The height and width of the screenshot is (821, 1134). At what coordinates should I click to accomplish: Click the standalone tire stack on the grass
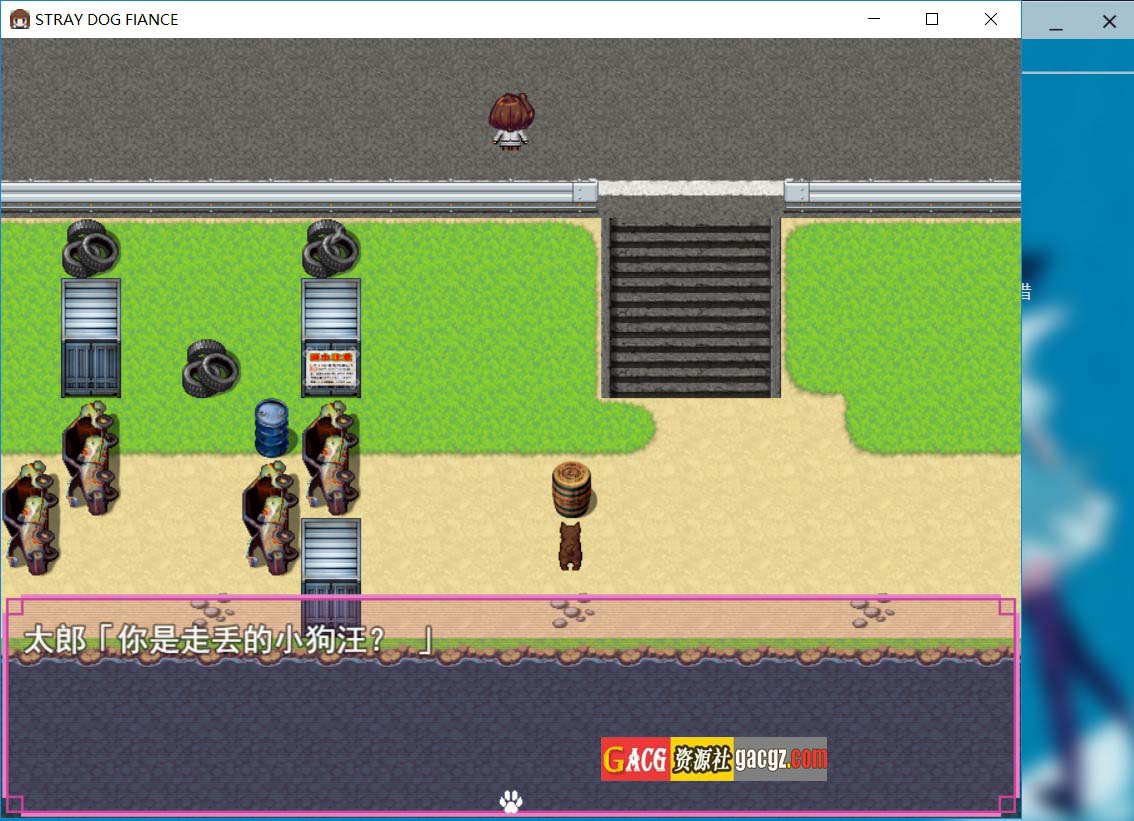click(211, 368)
